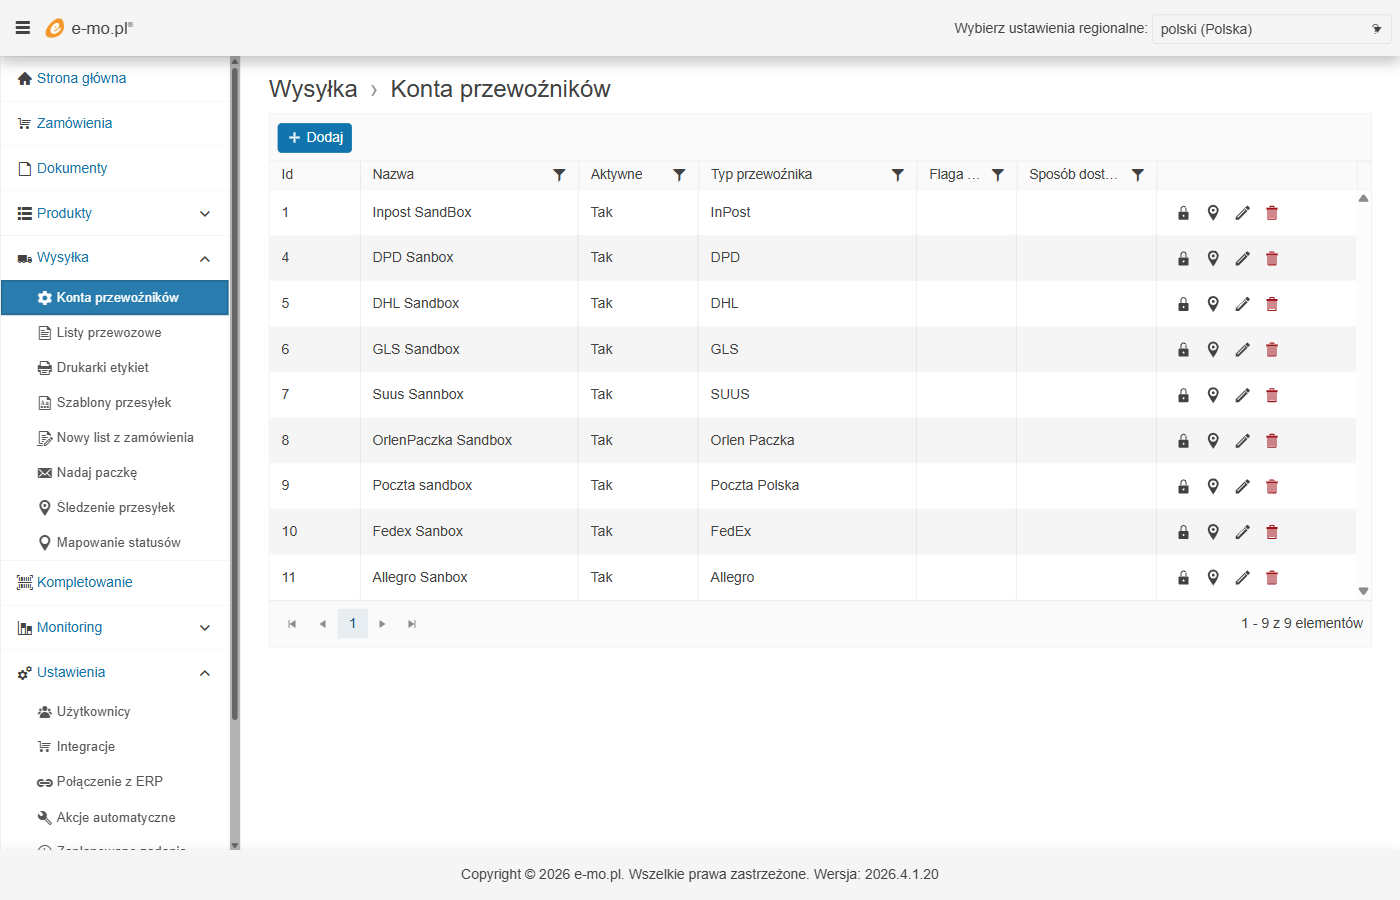
Task: Edit the DHL Sandbox account with pencil icon
Action: click(1242, 304)
